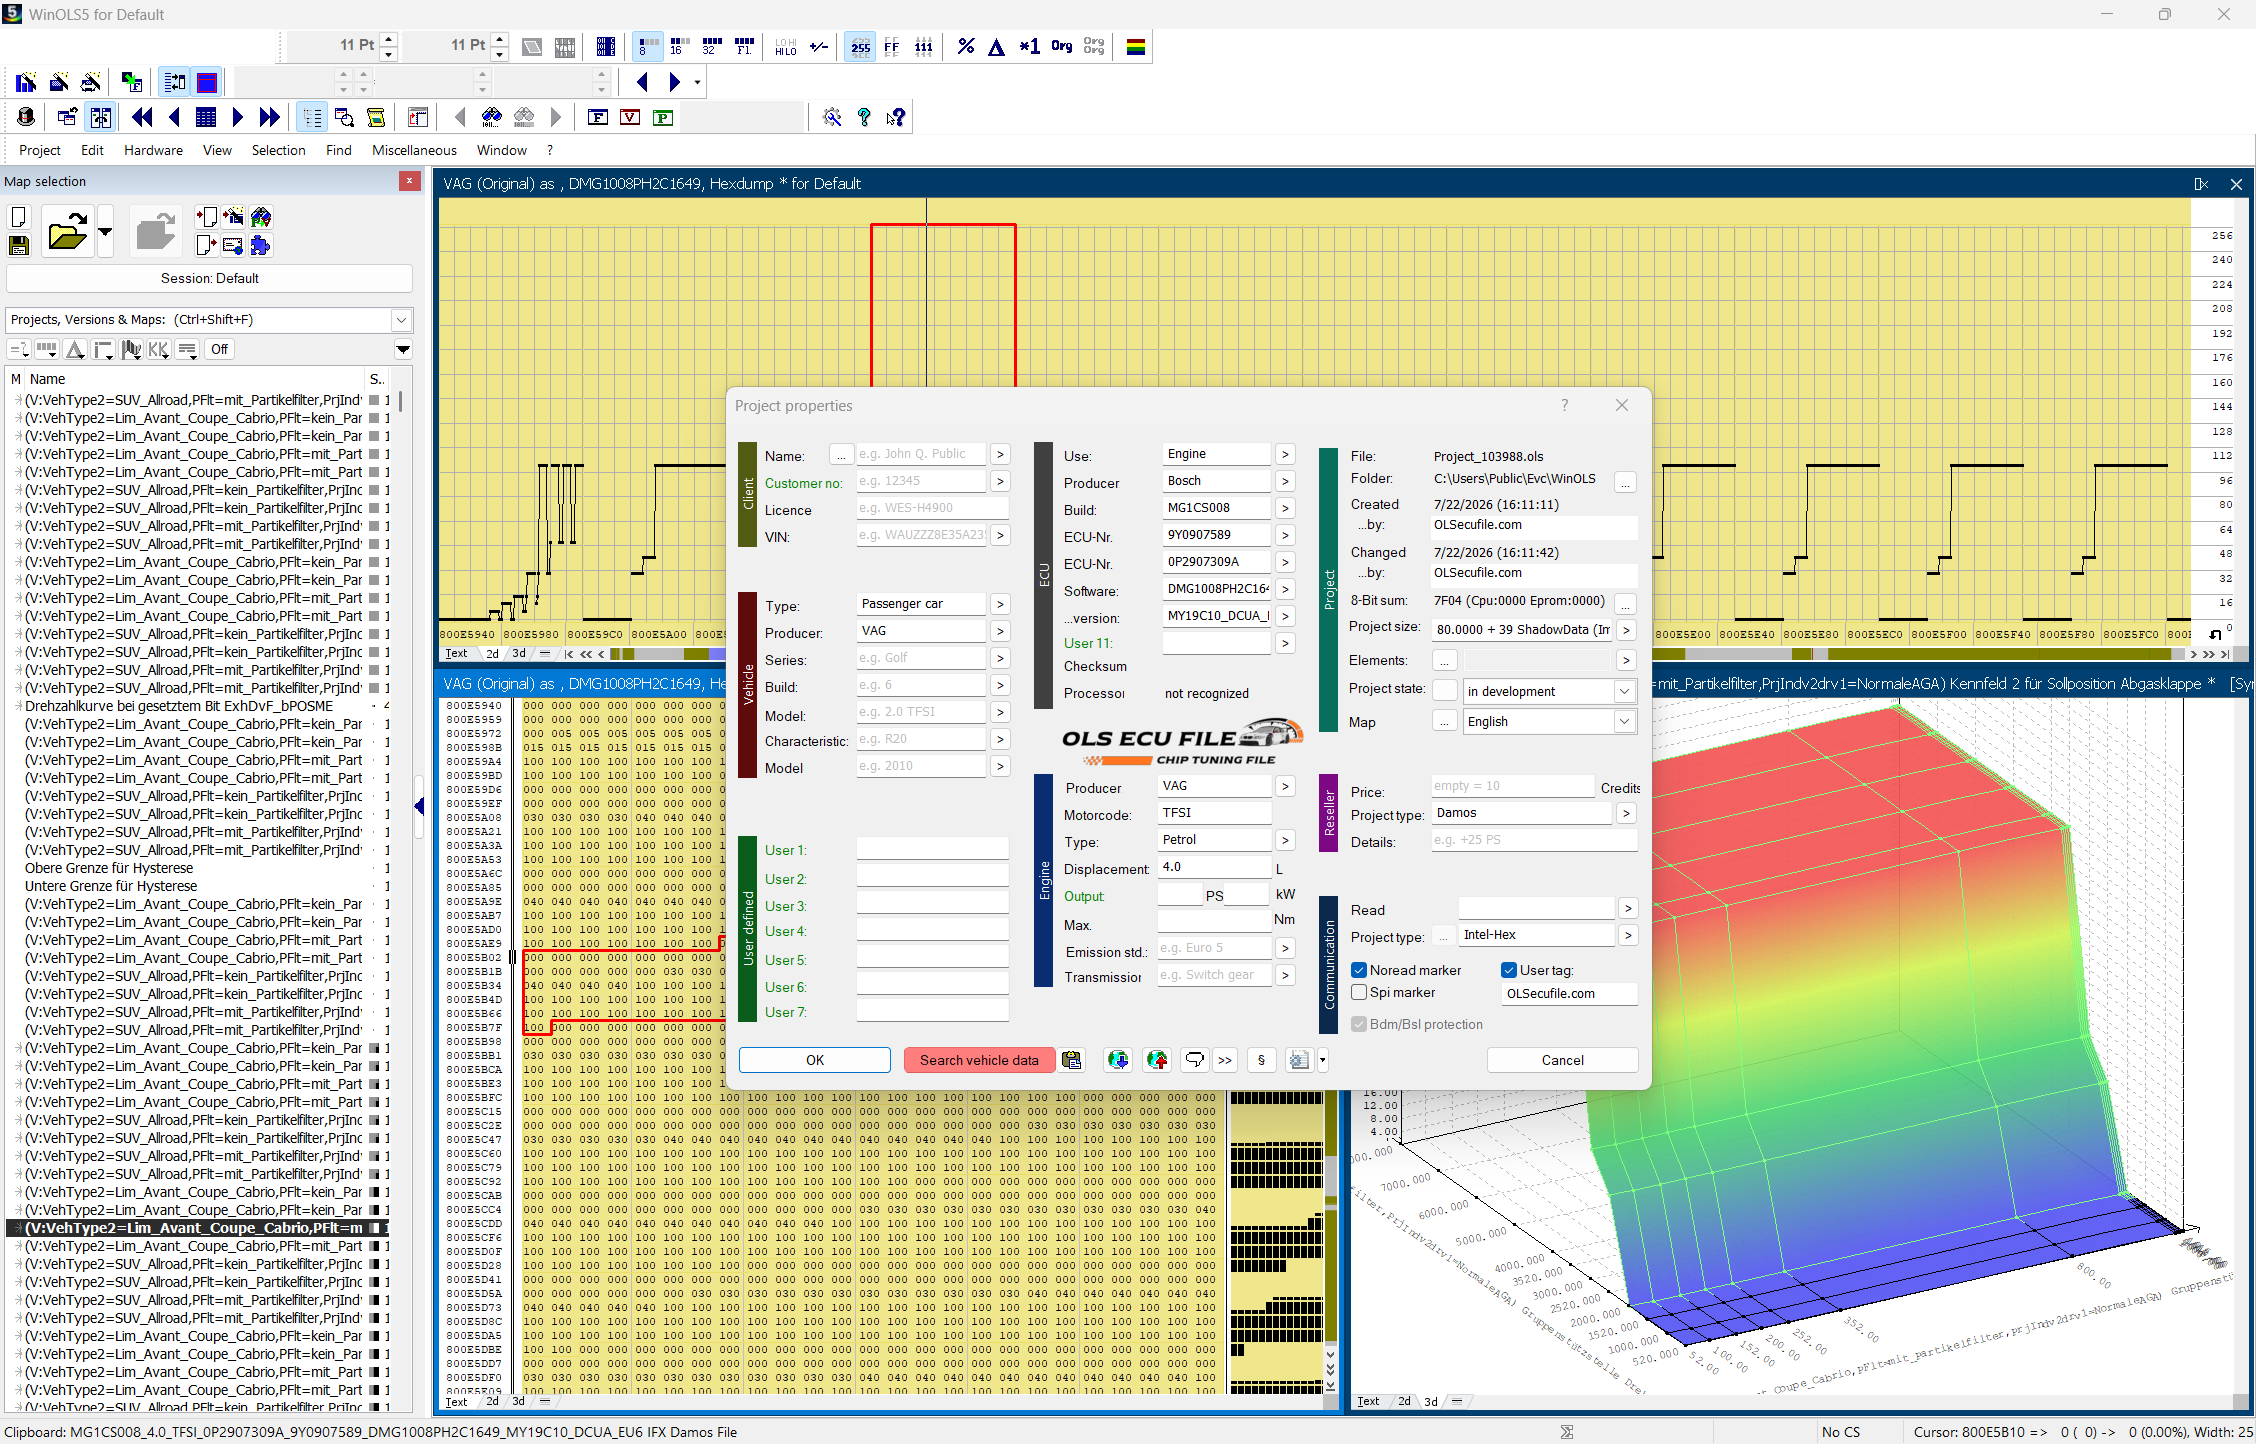Open the Selection menu
The image size is (2256, 1444).
278,150
